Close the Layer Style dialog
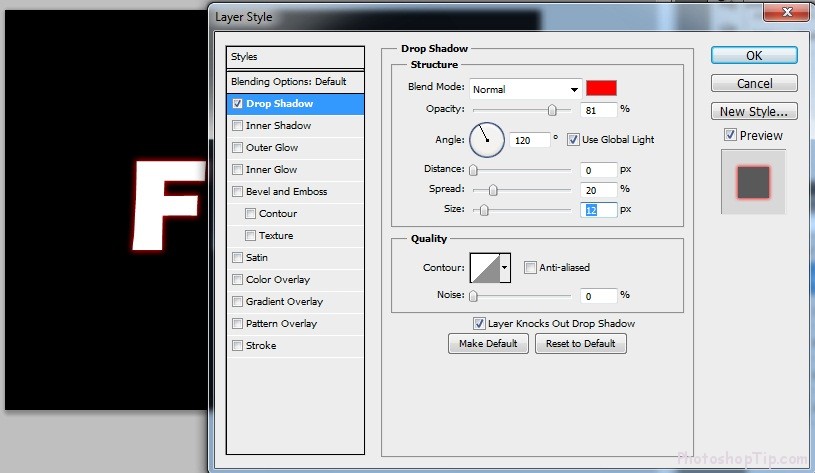Viewport: 815px width, 473px height. tap(786, 11)
